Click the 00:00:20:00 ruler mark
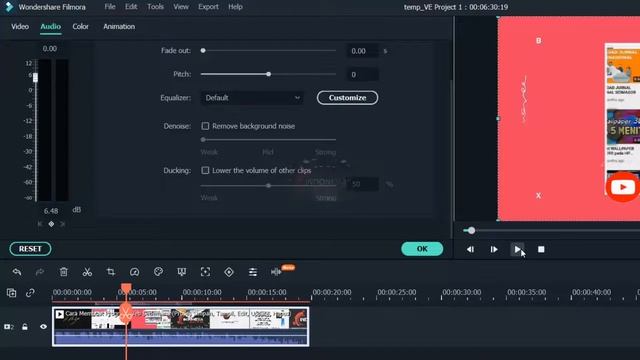The height and width of the screenshot is (360, 640). click(x=331, y=293)
